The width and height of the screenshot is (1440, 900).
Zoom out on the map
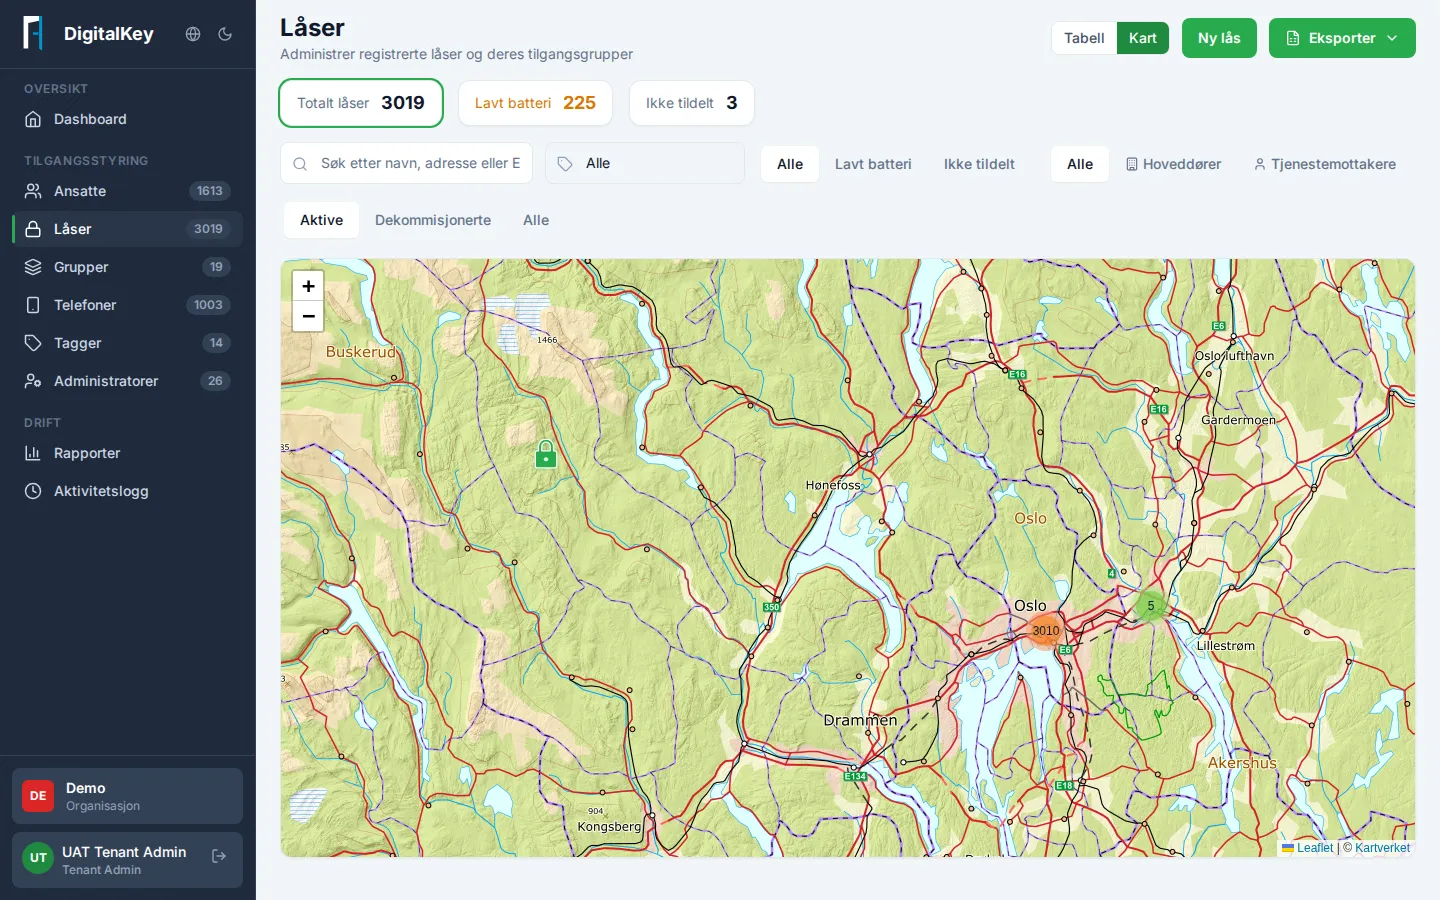point(308,316)
